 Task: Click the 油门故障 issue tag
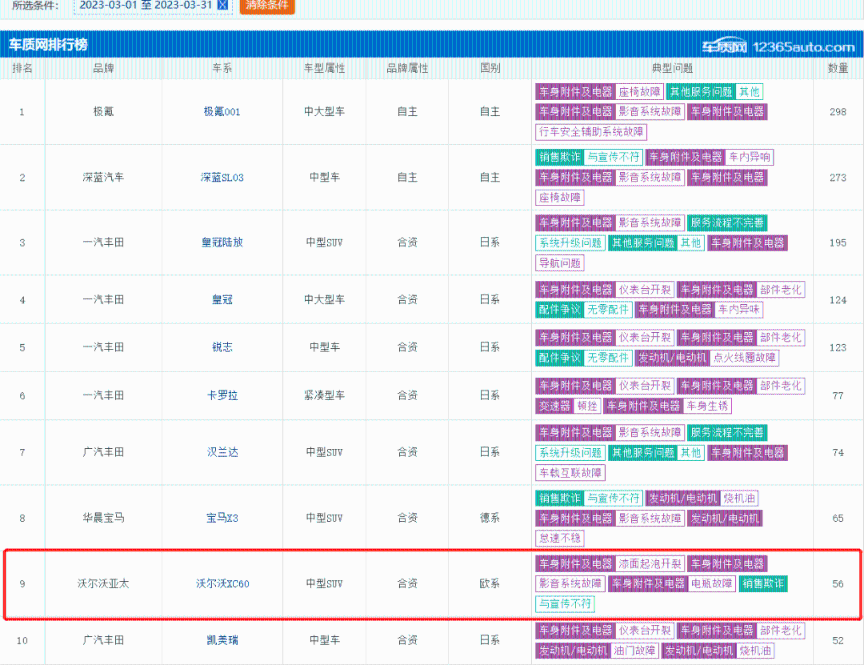click(634, 651)
